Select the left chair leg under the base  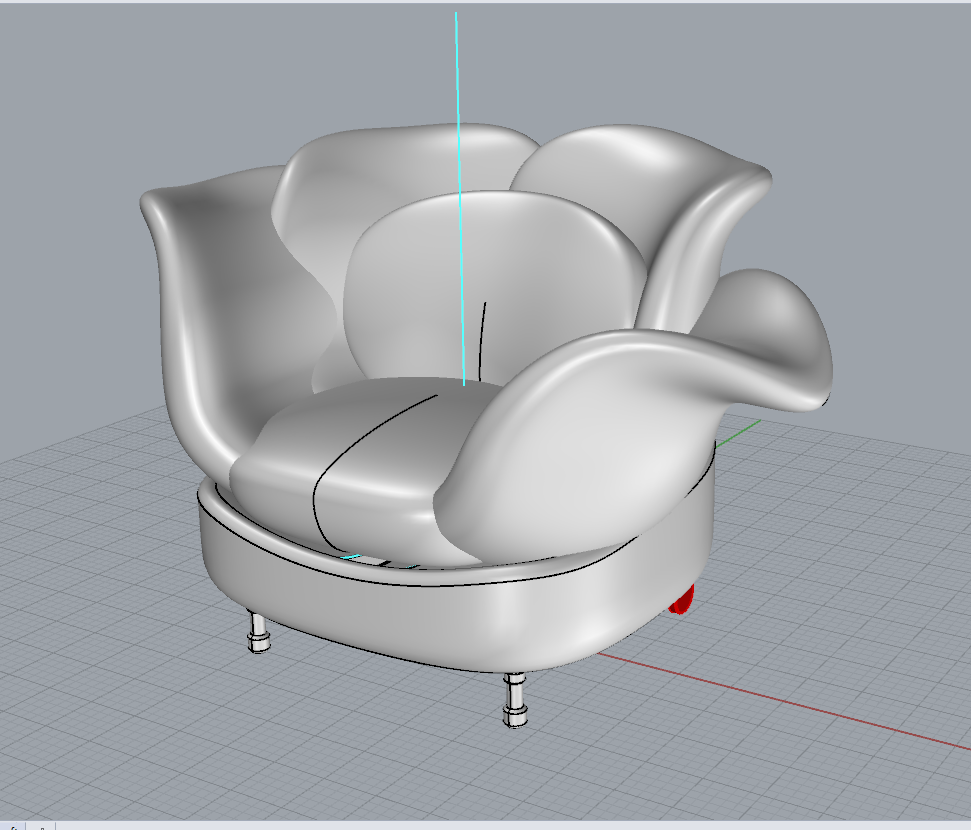258,632
